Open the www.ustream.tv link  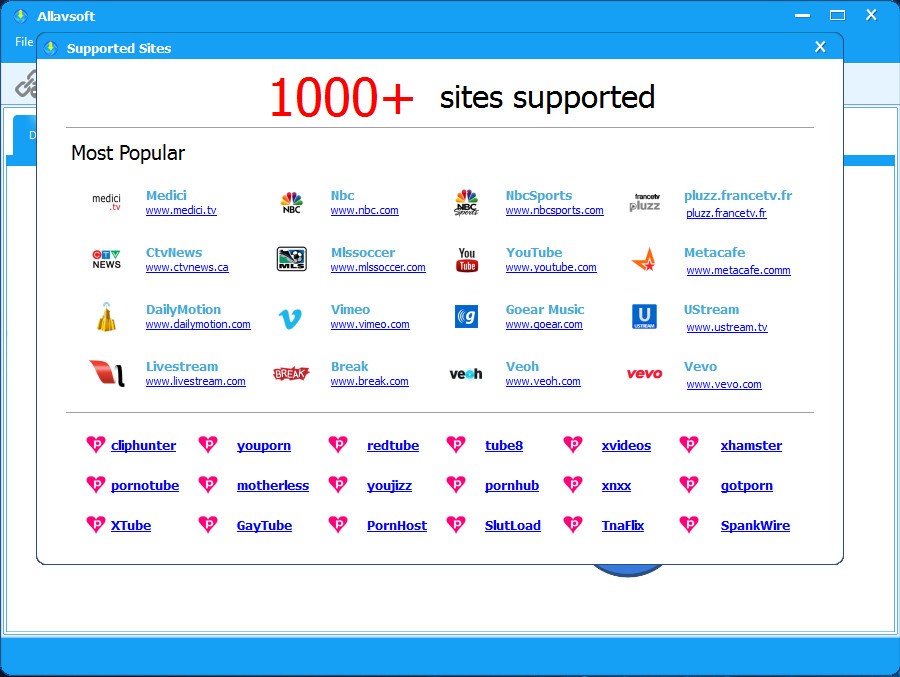727,327
